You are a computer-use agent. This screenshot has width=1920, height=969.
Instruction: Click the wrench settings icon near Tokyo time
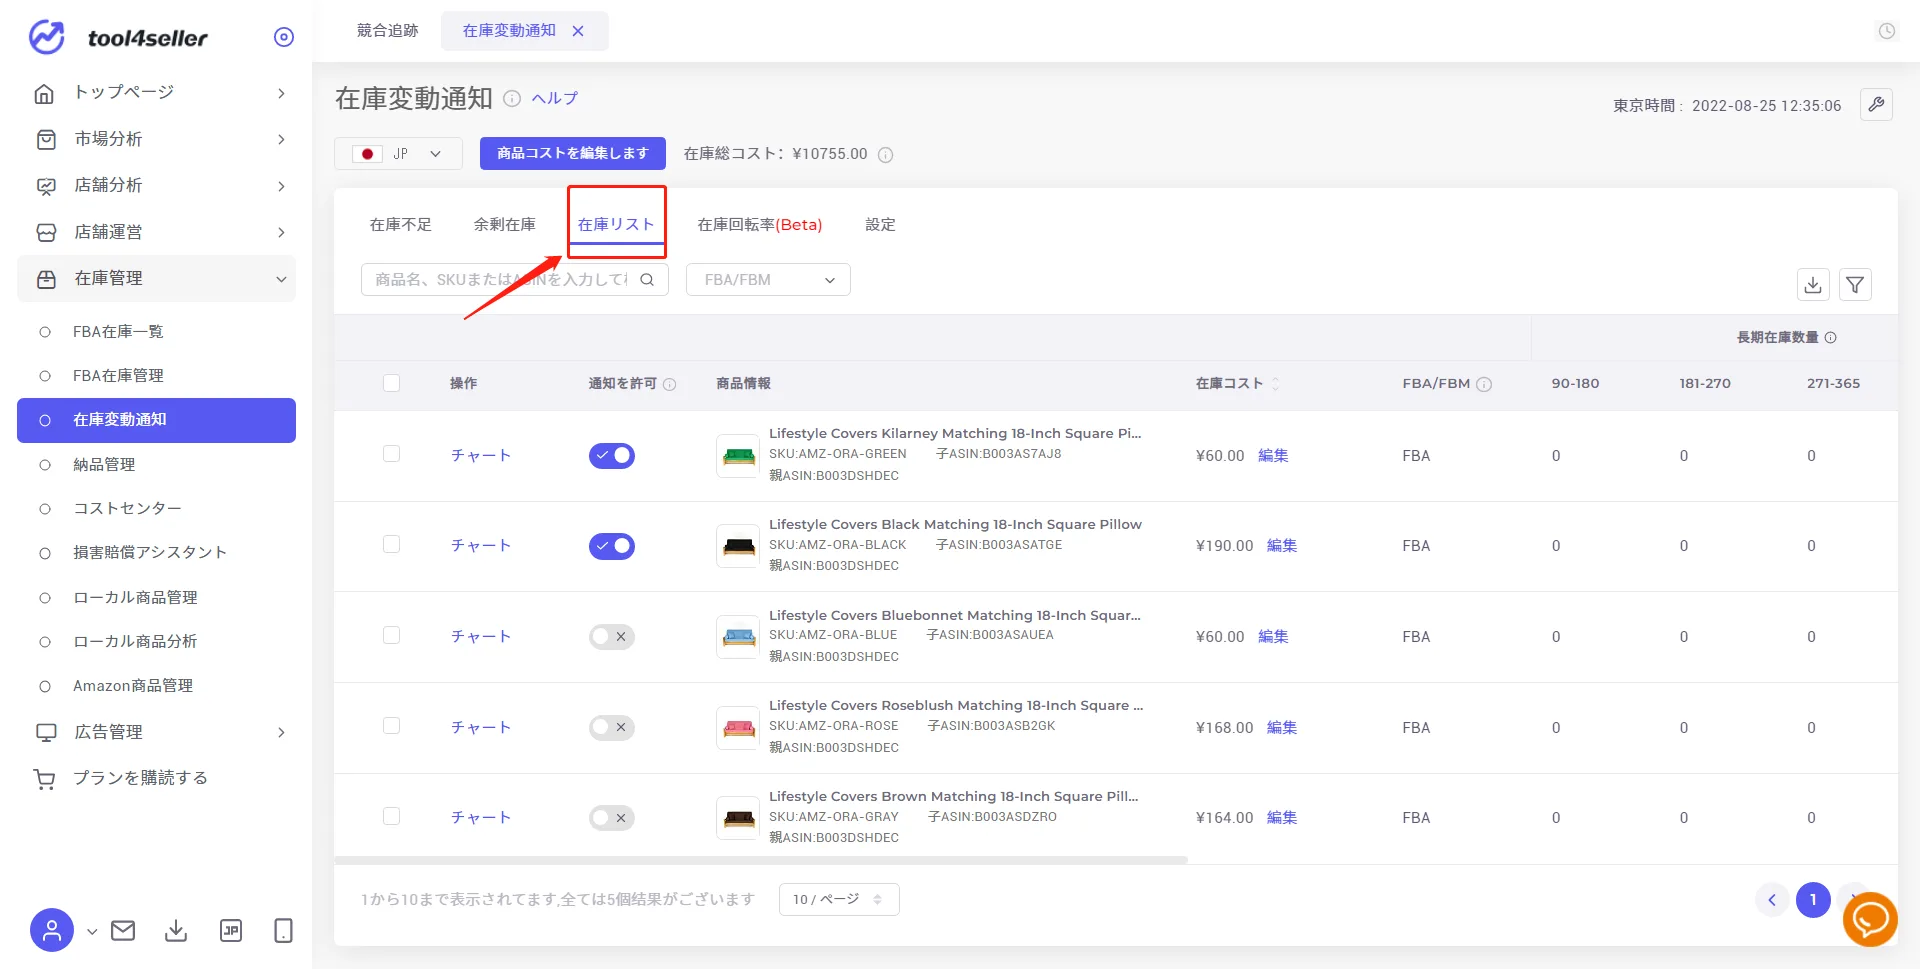1876,104
